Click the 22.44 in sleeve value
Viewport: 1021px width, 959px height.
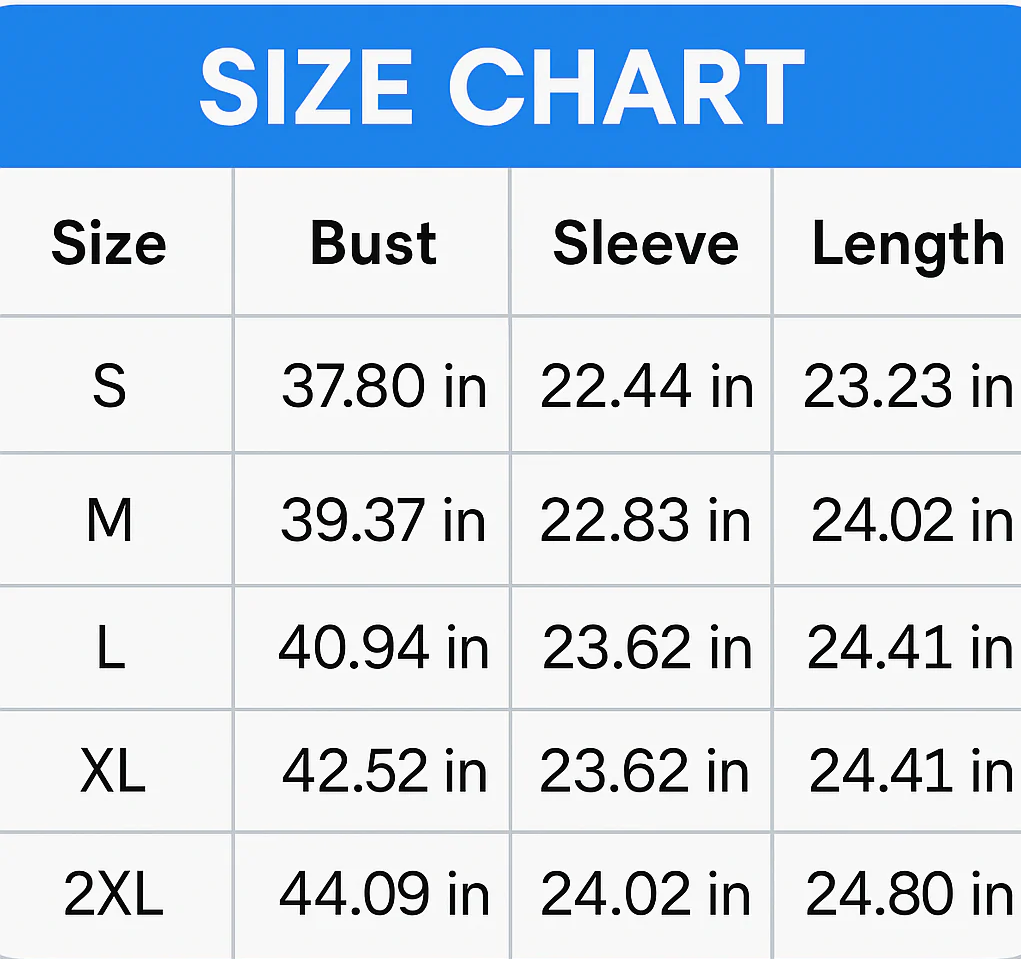647,386
